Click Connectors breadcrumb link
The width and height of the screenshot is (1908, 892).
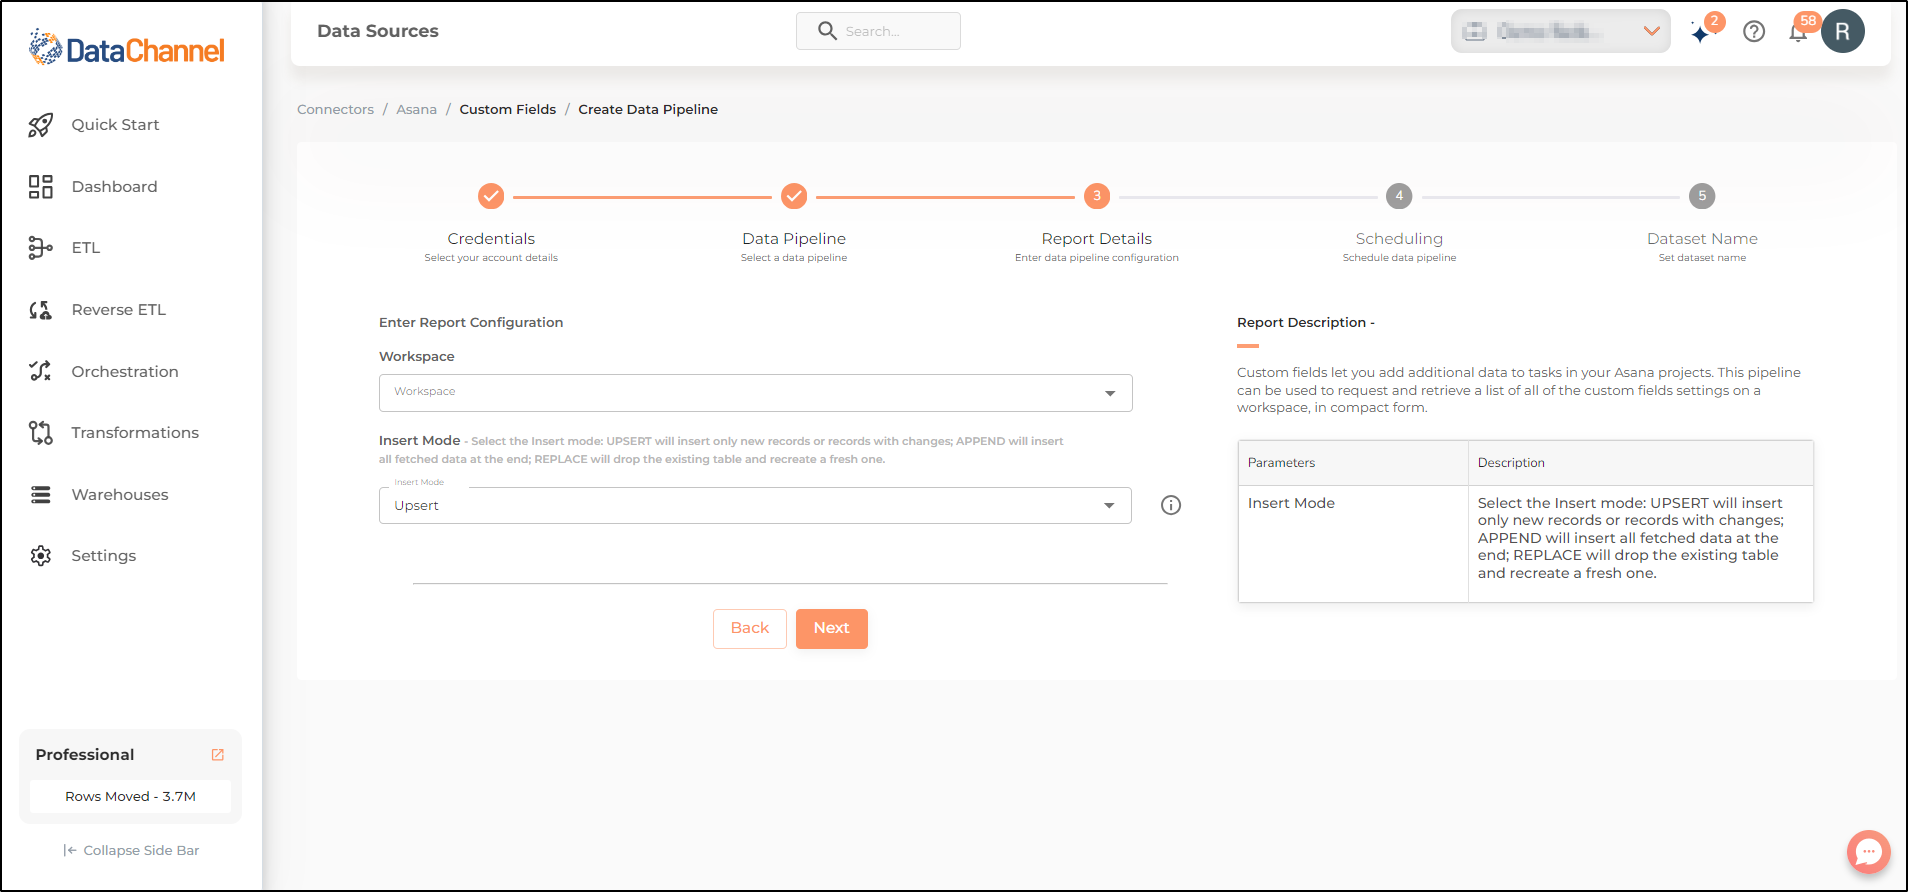click(x=335, y=110)
